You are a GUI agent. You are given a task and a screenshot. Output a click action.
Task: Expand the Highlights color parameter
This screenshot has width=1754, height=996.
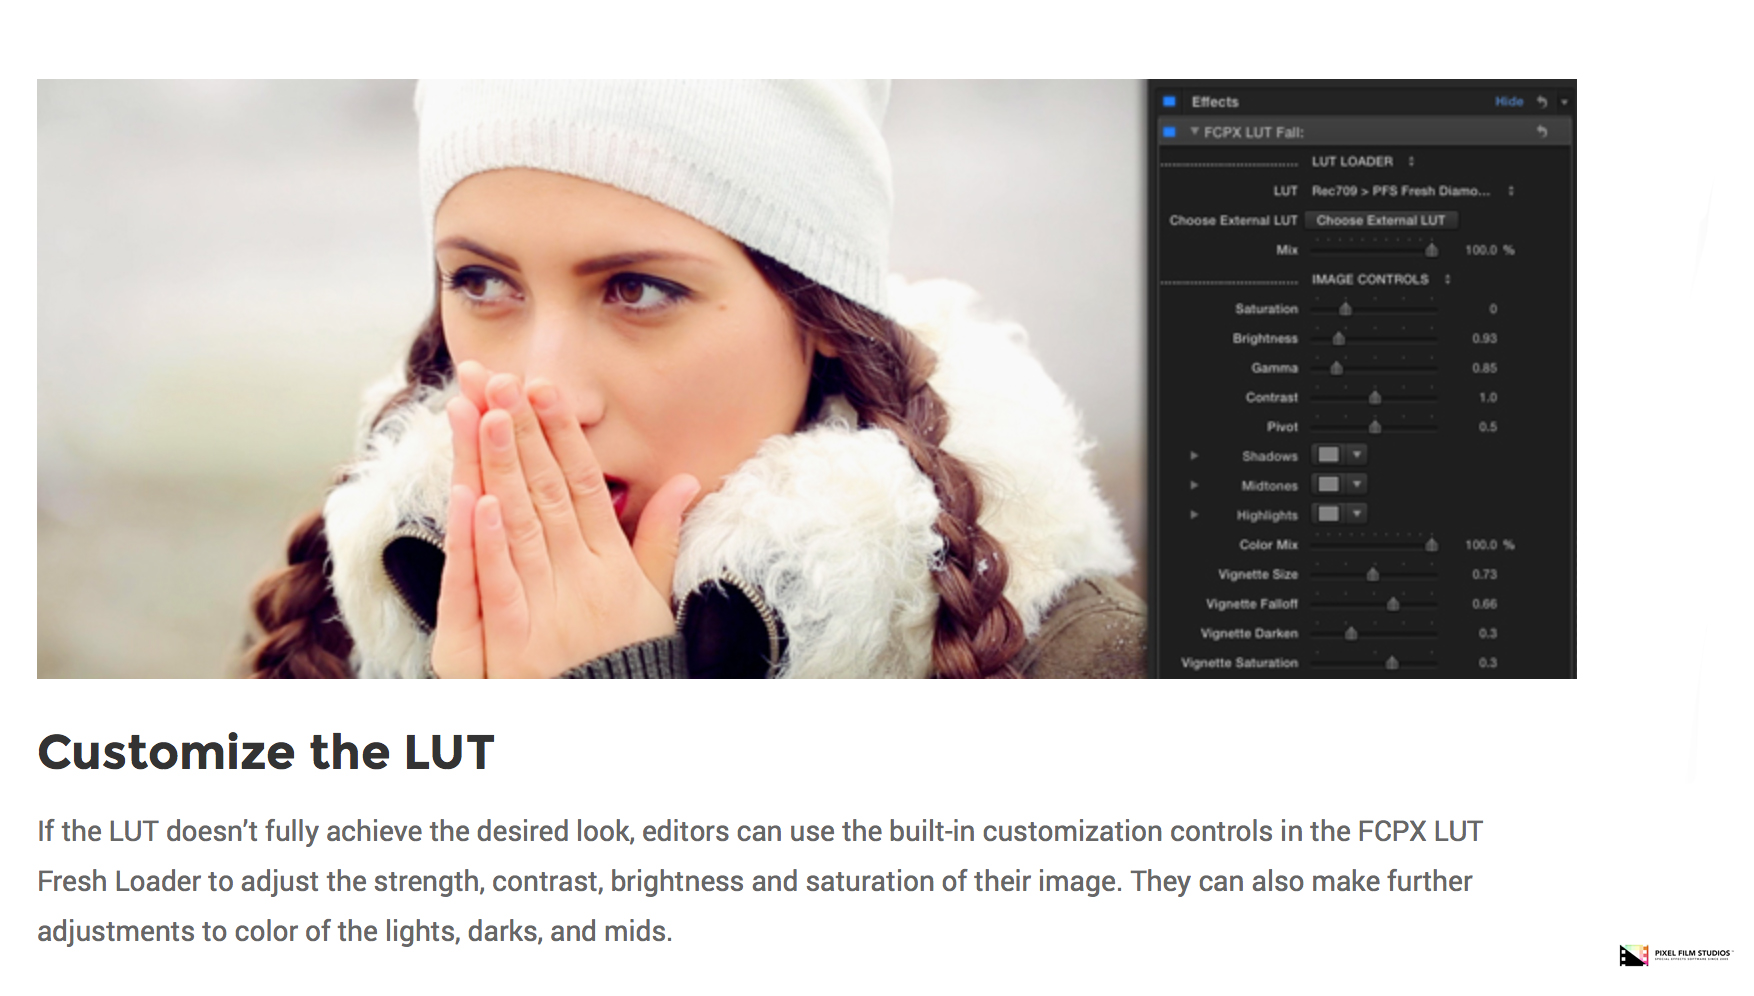coord(1194,515)
